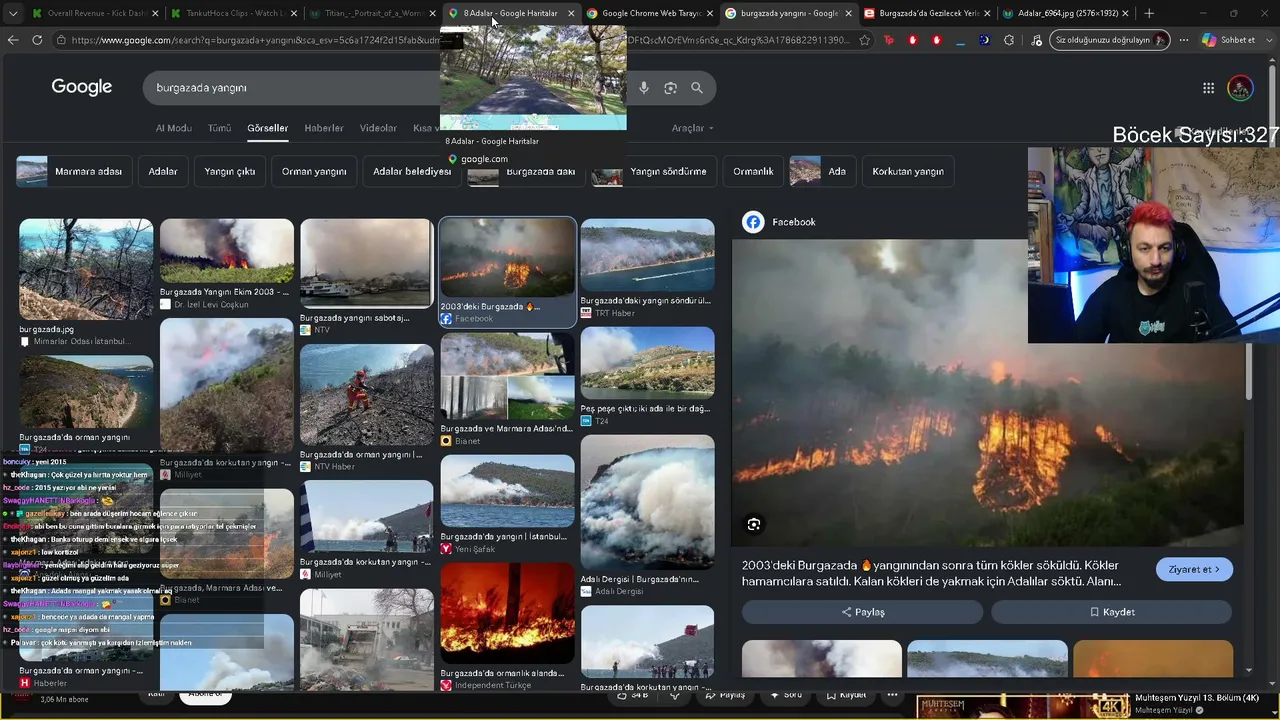Open a new browser tab with plus icon
This screenshot has height=720, width=1280.
pos(1149,13)
